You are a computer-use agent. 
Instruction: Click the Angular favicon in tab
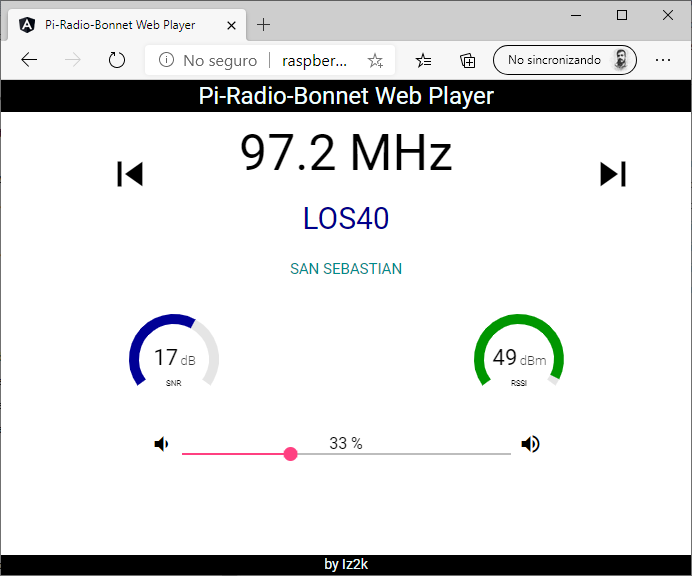[27, 25]
